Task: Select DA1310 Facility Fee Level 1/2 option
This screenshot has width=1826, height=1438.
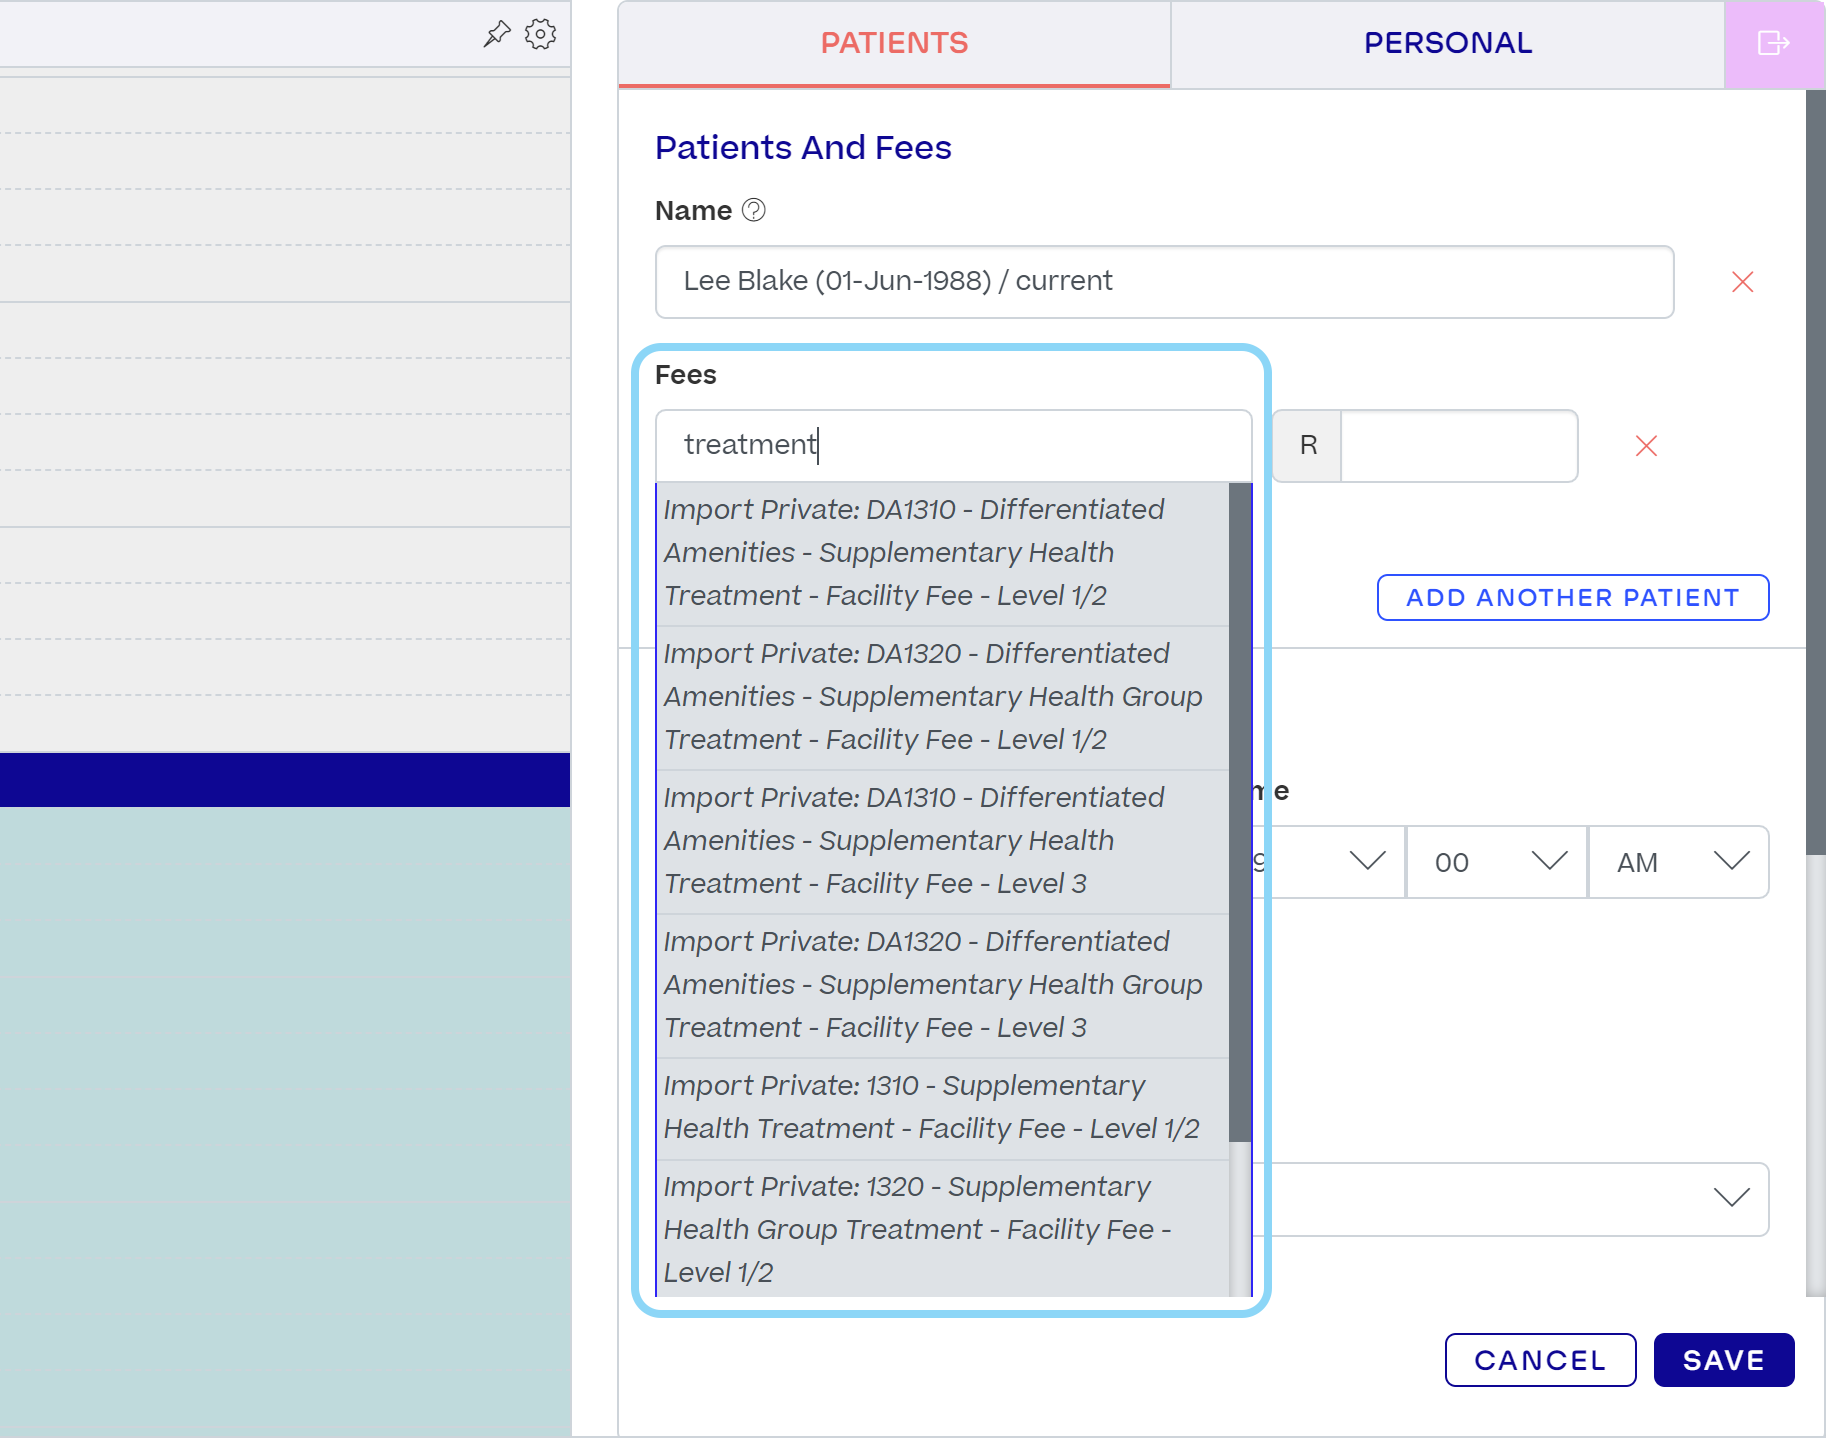Action: click(x=942, y=553)
